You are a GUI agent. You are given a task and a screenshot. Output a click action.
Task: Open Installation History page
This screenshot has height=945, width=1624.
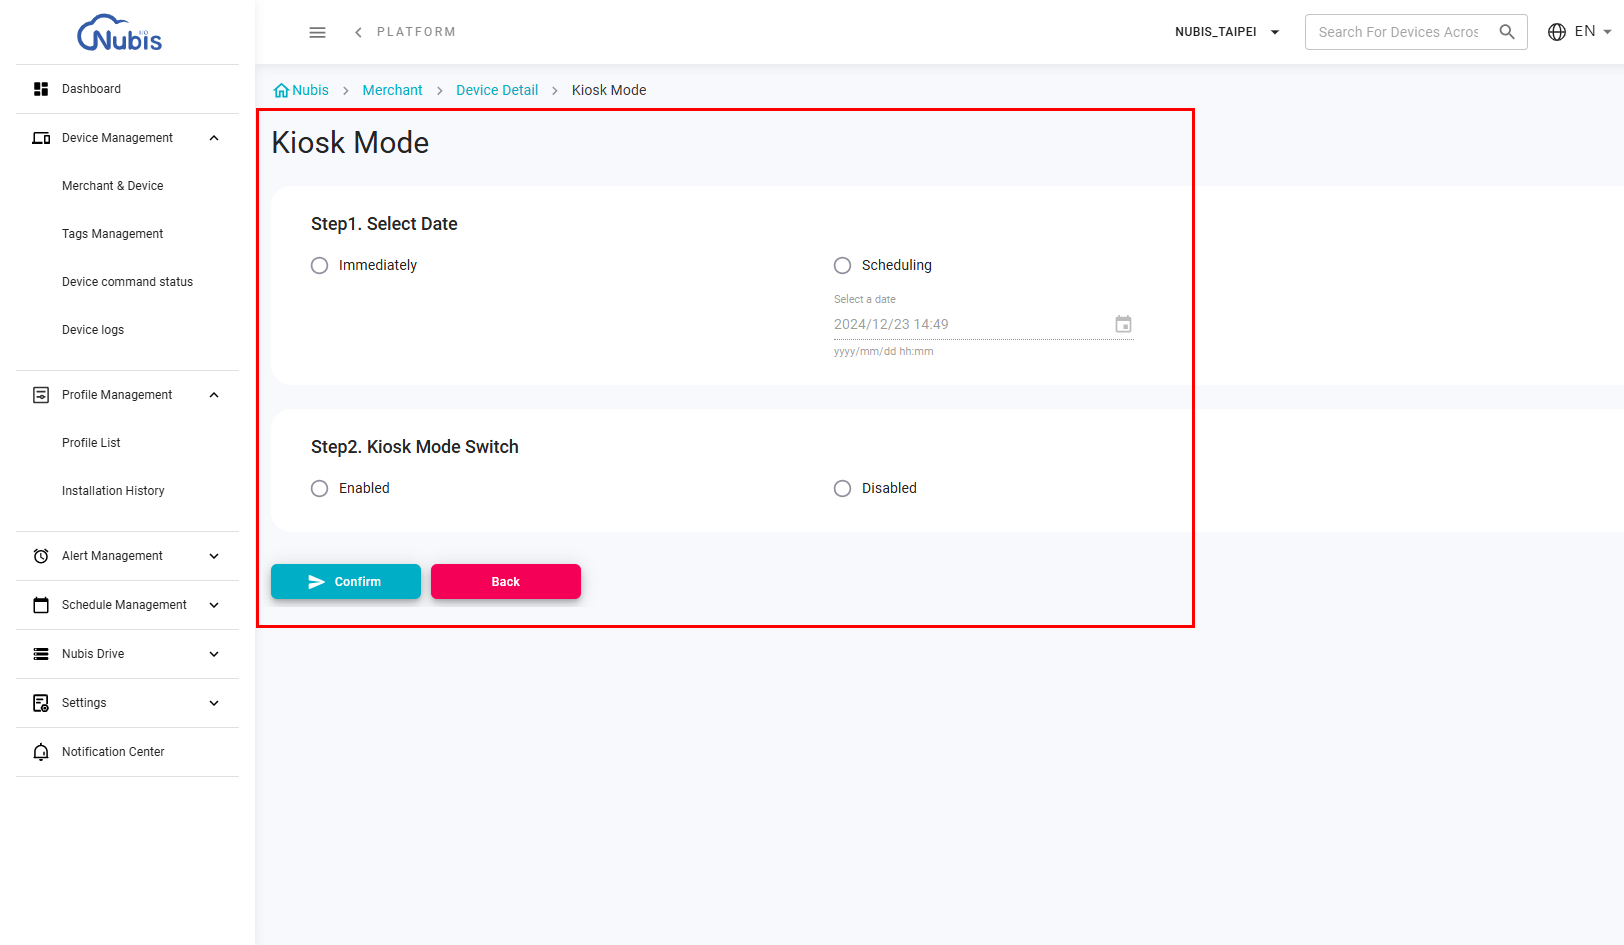pos(113,491)
